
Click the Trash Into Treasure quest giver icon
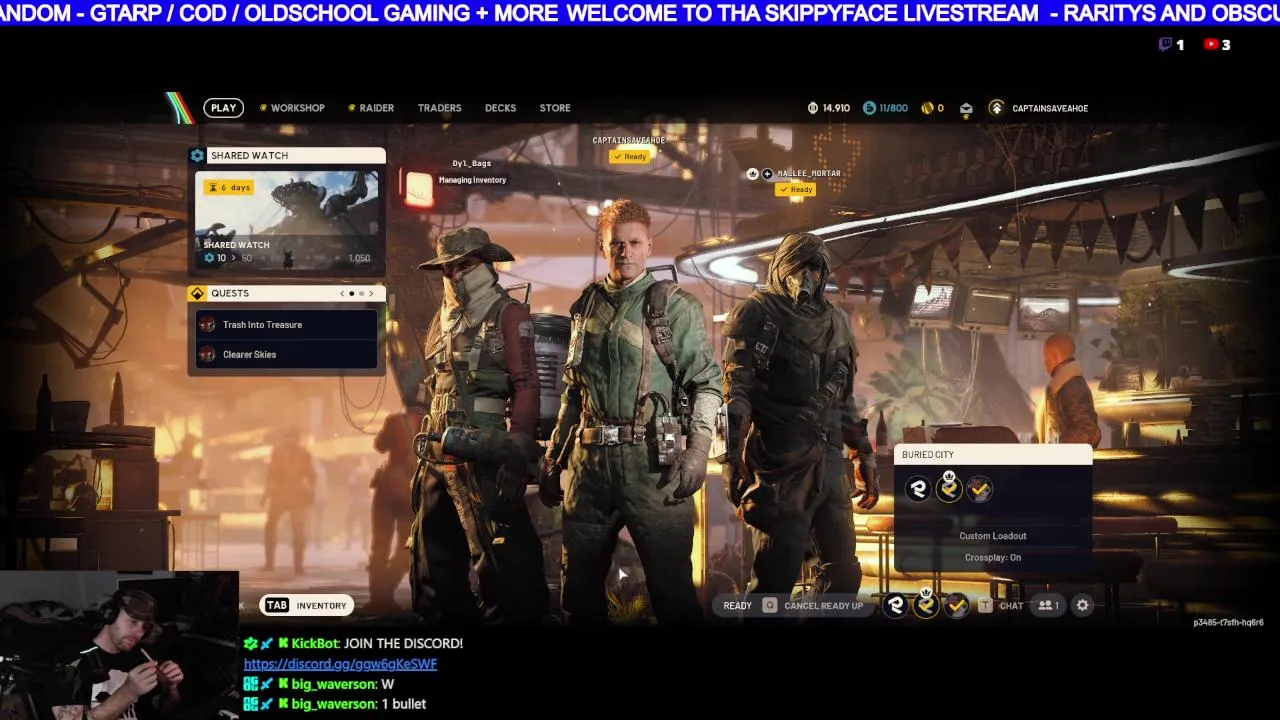point(207,324)
